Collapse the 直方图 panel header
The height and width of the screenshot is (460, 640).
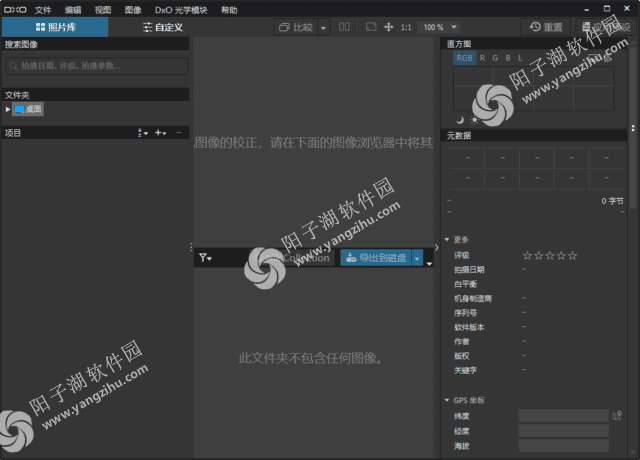tap(533, 44)
